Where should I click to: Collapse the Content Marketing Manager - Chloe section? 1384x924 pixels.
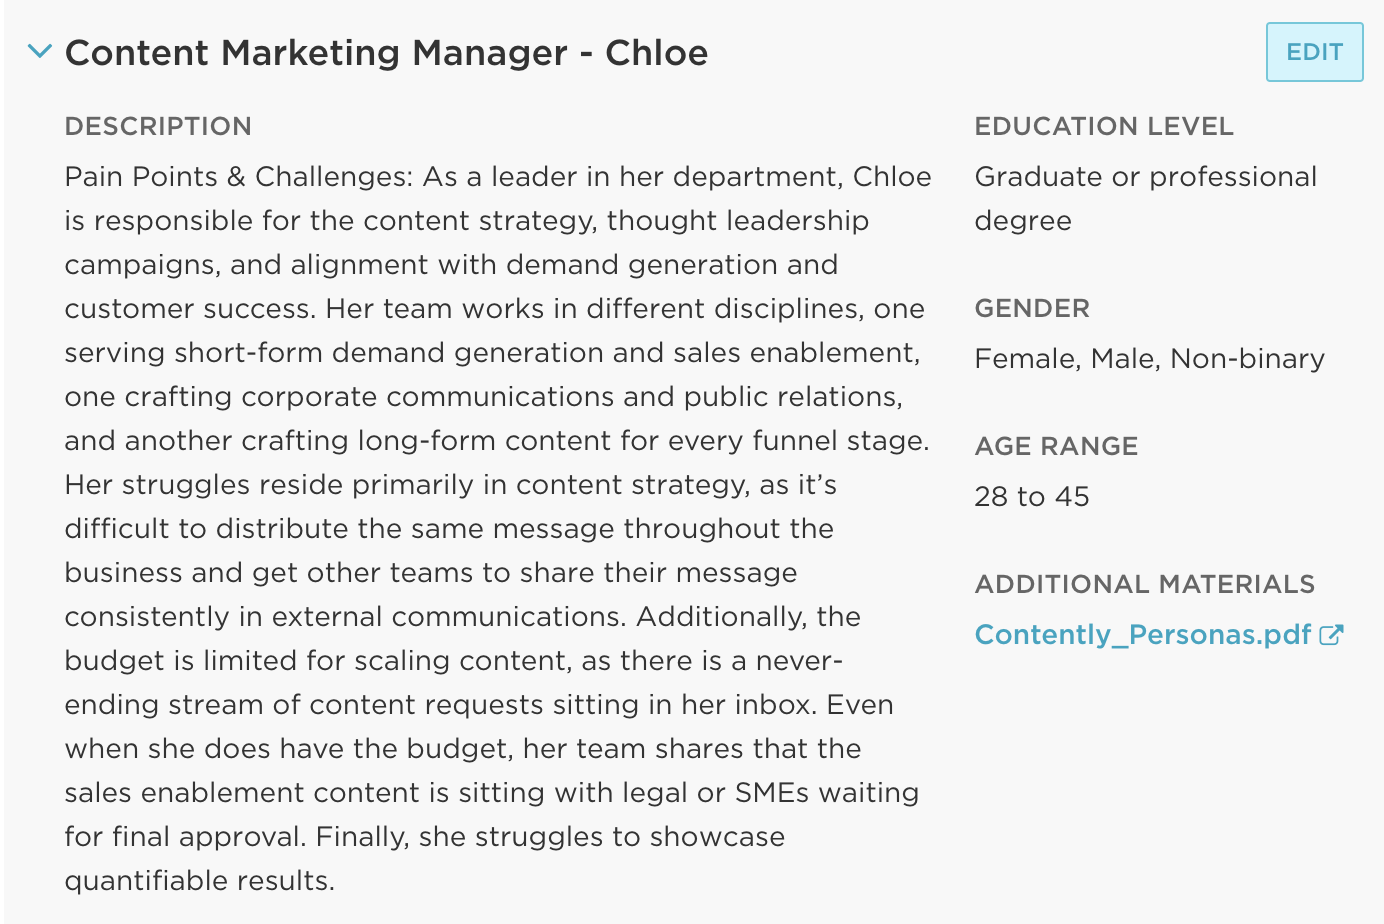[39, 51]
